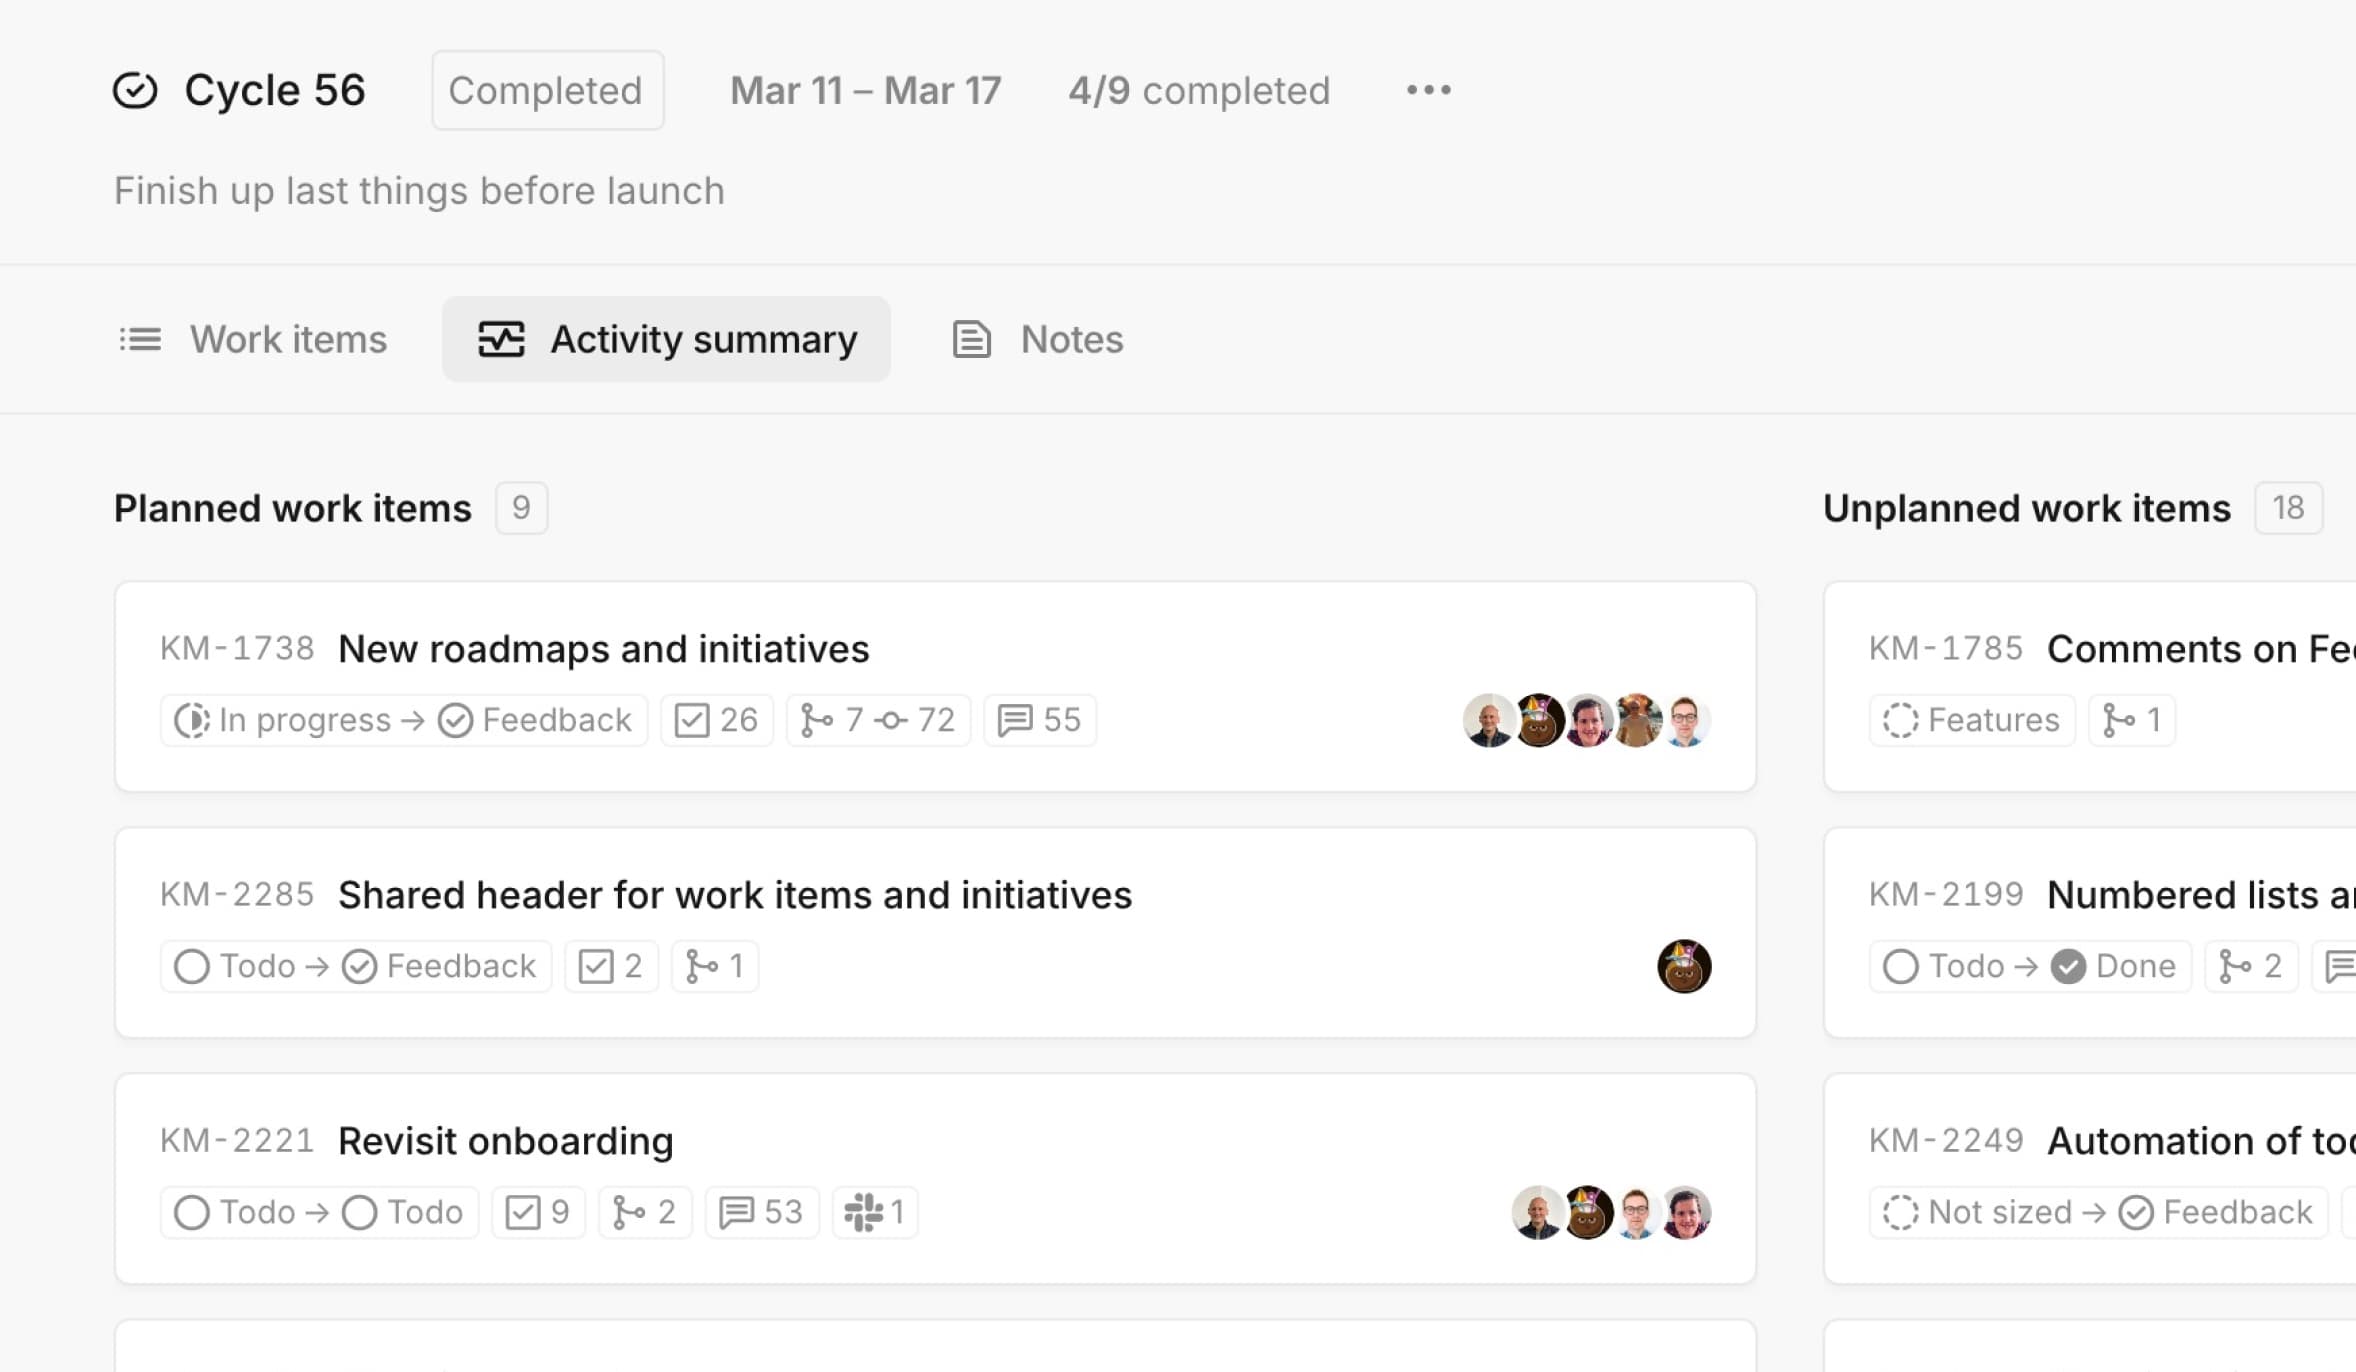This screenshot has height=1372, width=2356.
Task: Click the 53 comments badge on KM-2221
Action: (761, 1212)
